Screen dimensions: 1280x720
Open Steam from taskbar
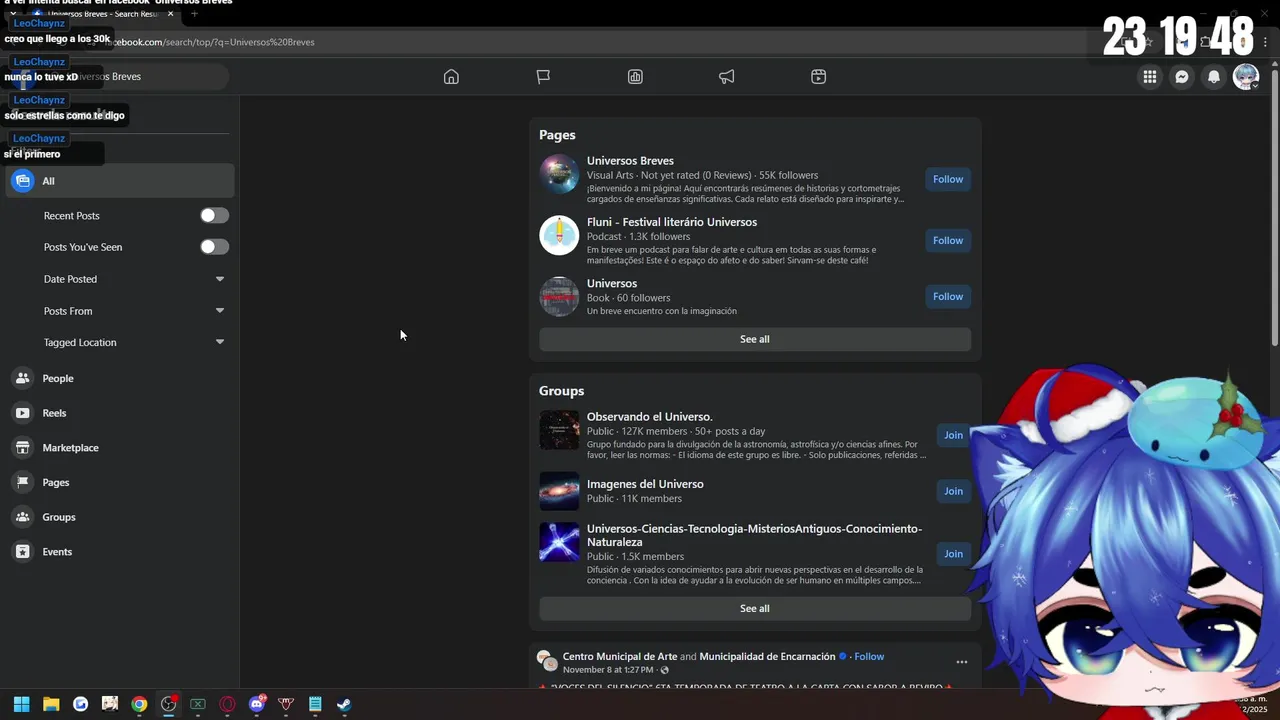(344, 704)
